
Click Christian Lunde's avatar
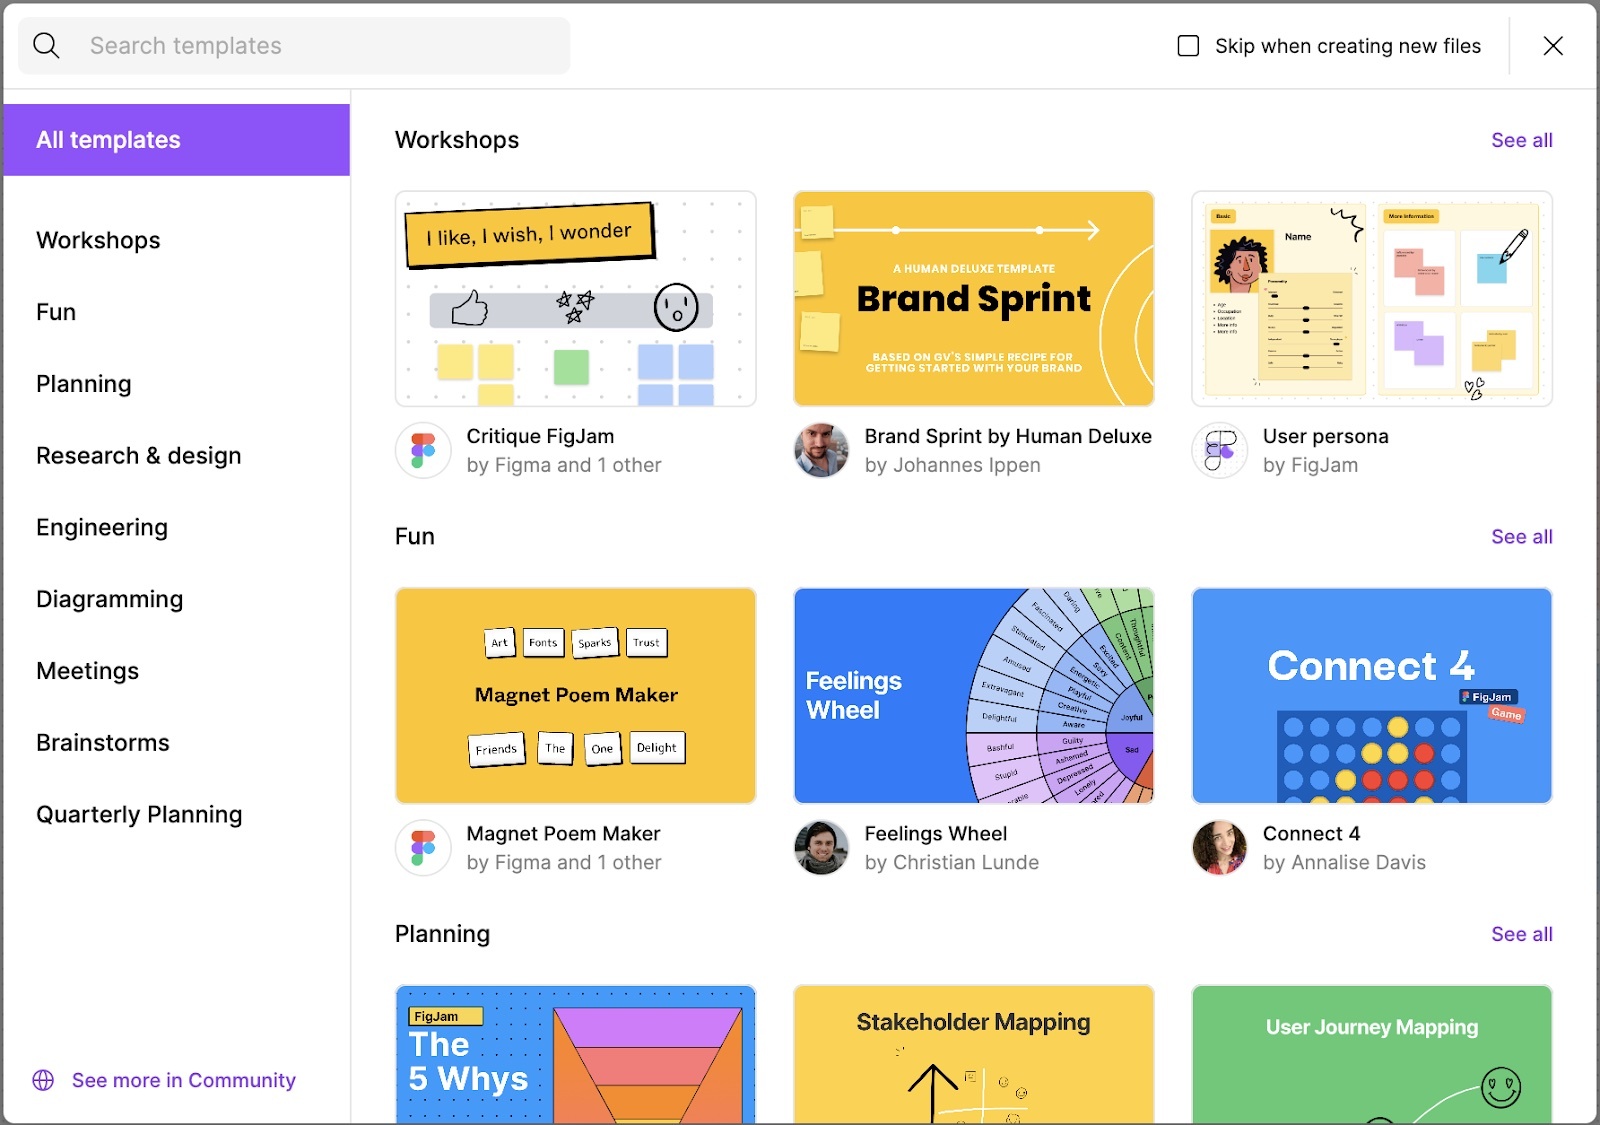(821, 848)
